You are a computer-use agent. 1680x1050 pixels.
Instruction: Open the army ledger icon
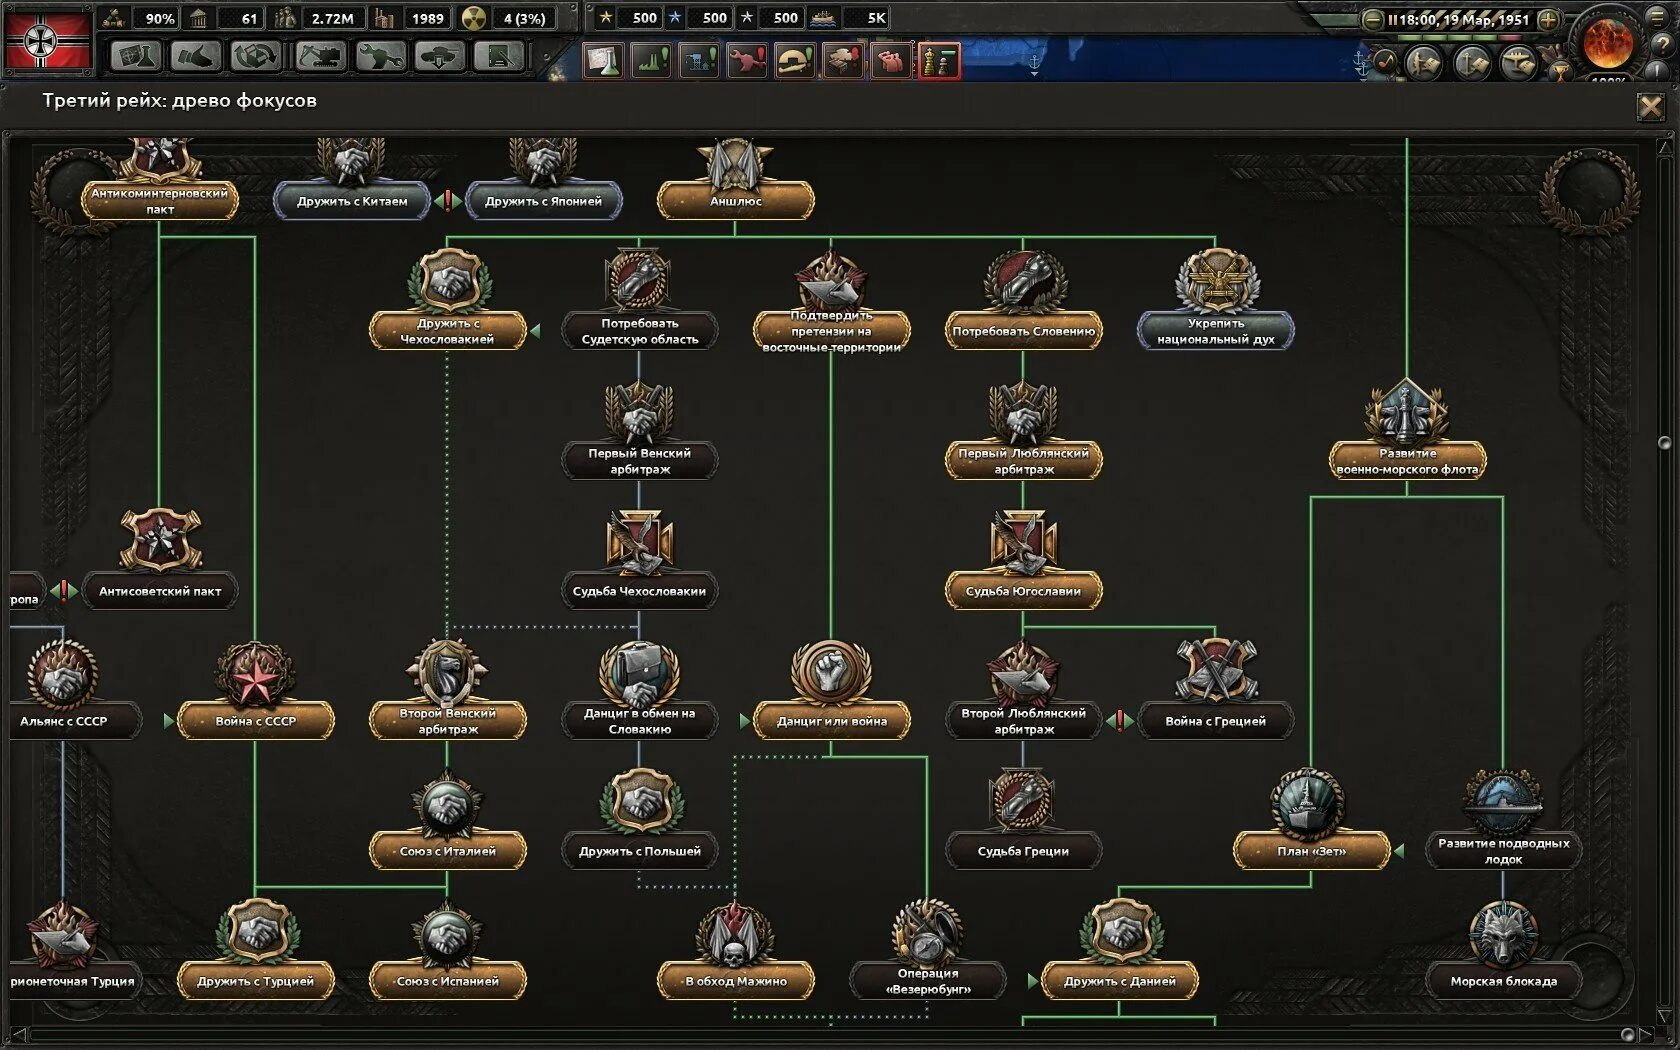point(1423,63)
